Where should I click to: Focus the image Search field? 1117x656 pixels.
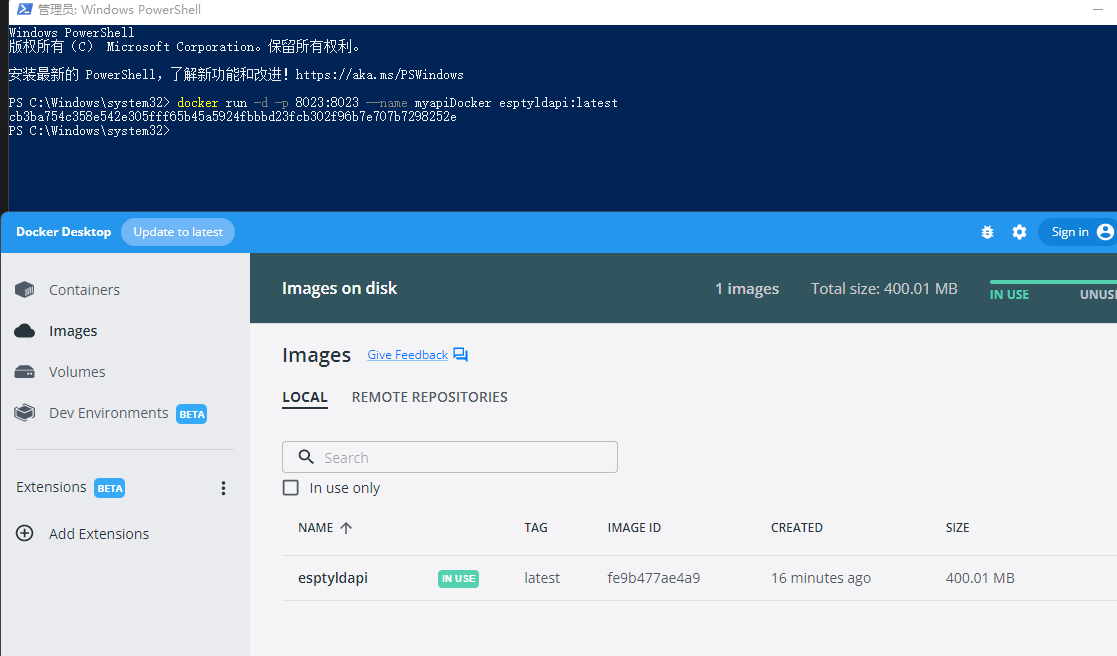[450, 457]
